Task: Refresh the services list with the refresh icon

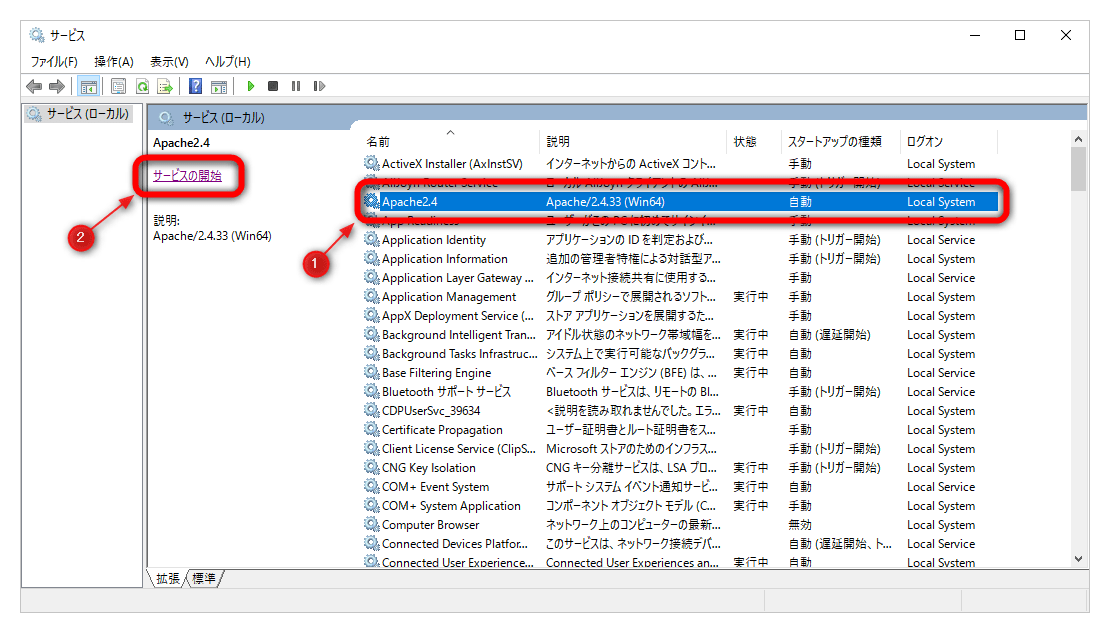Action: click(x=141, y=86)
